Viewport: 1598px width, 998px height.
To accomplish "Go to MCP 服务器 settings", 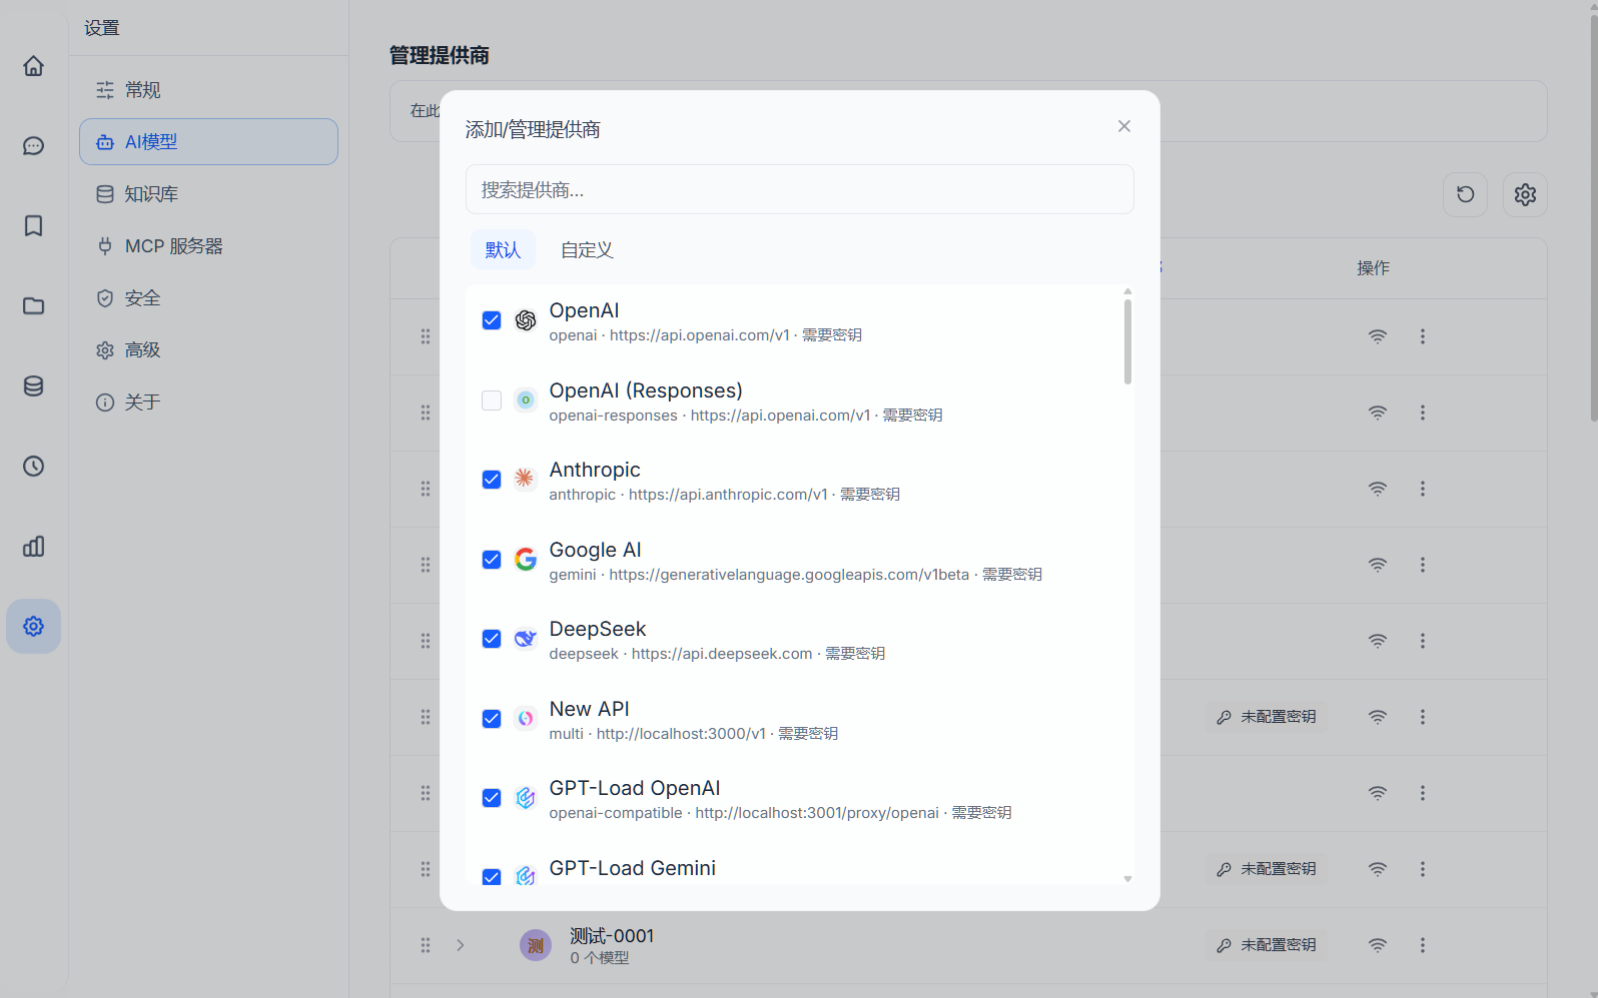I will pyautogui.click(x=173, y=246).
